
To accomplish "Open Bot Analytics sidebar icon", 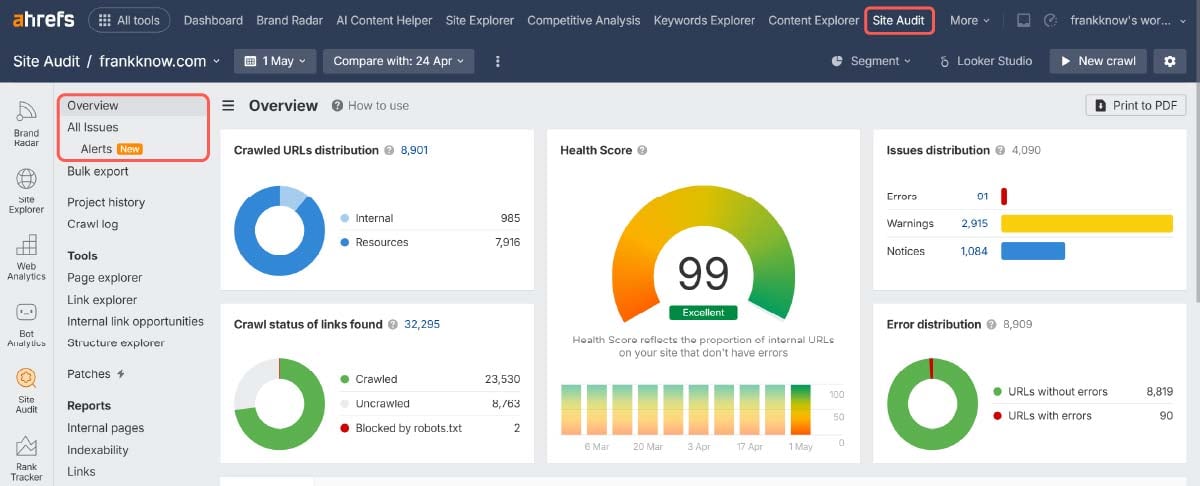I will coord(26,325).
